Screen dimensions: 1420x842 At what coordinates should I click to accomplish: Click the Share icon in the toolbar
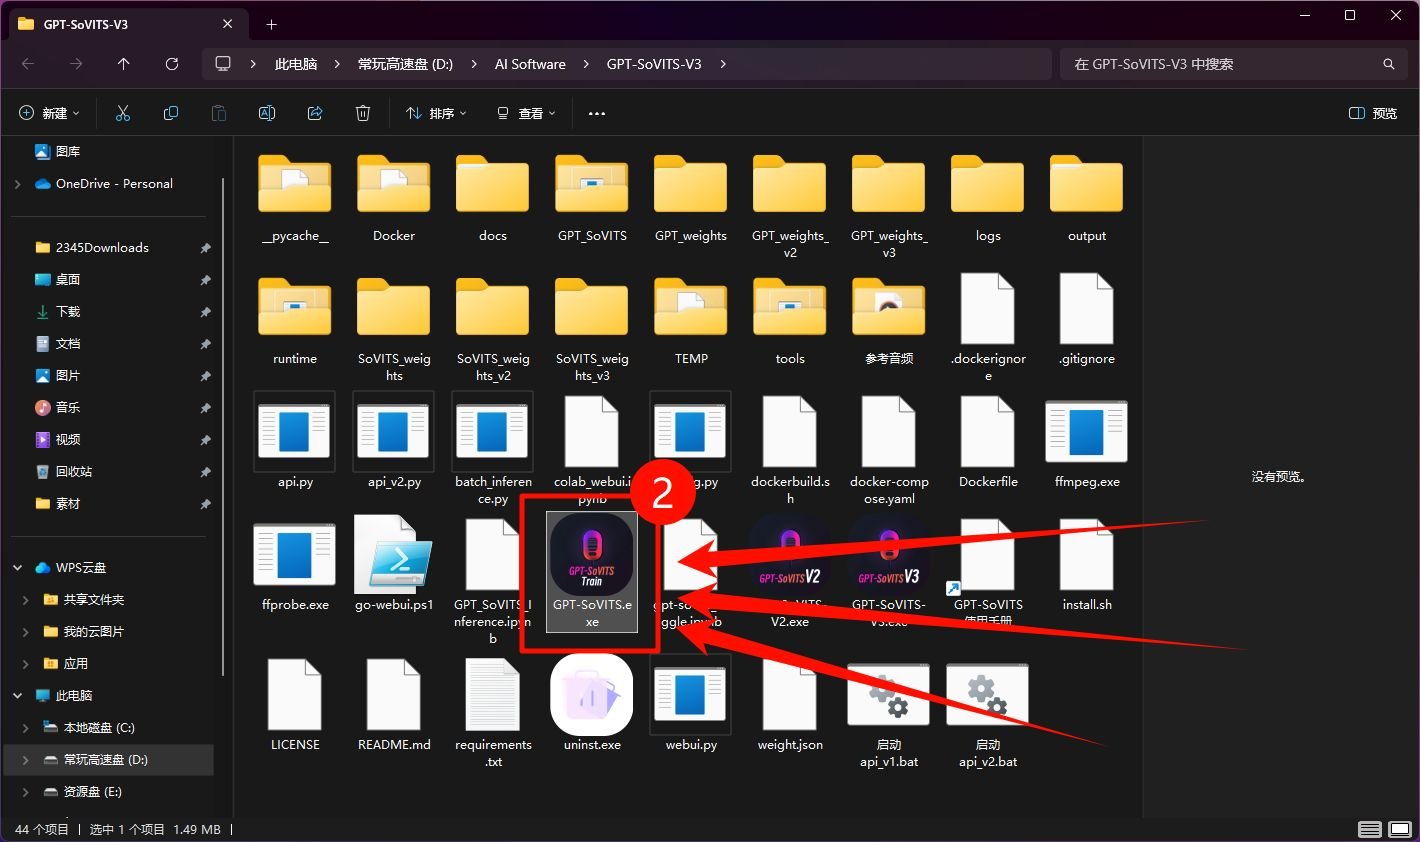(x=314, y=112)
